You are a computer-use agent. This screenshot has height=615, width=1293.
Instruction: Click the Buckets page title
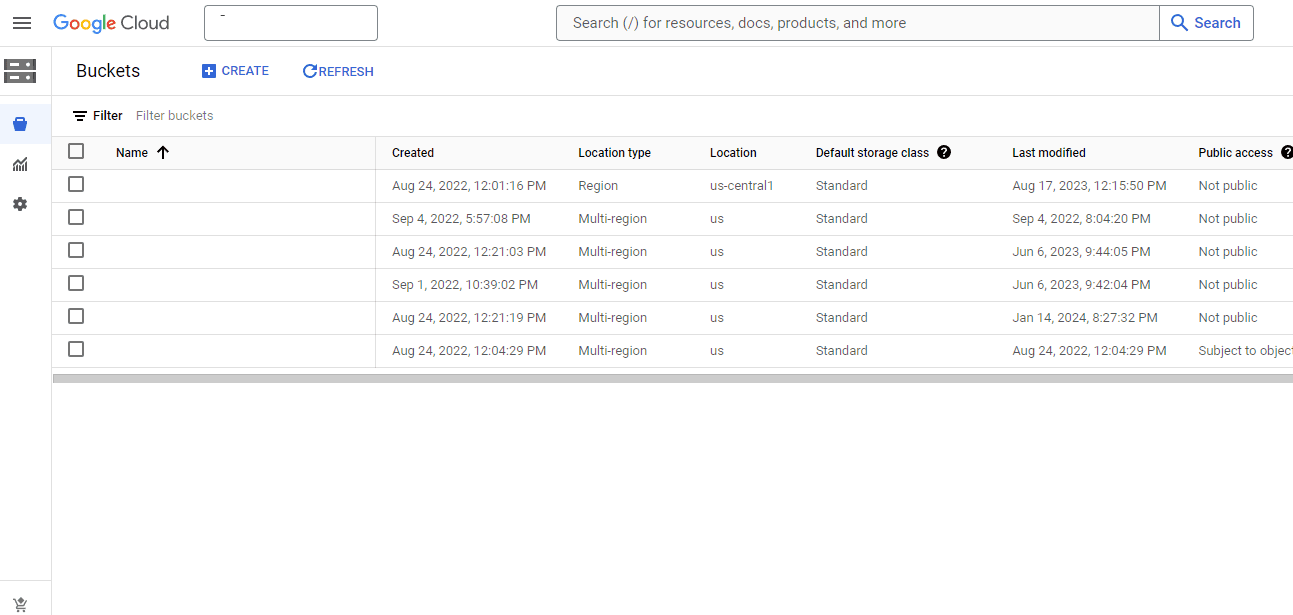click(108, 71)
